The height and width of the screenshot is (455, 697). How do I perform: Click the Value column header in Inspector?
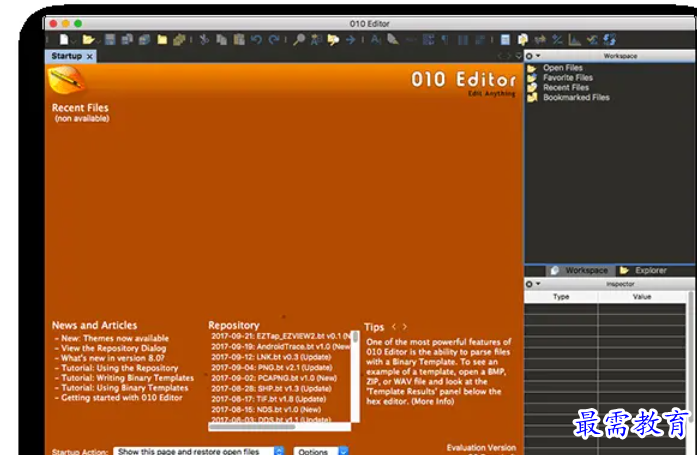tap(641, 297)
